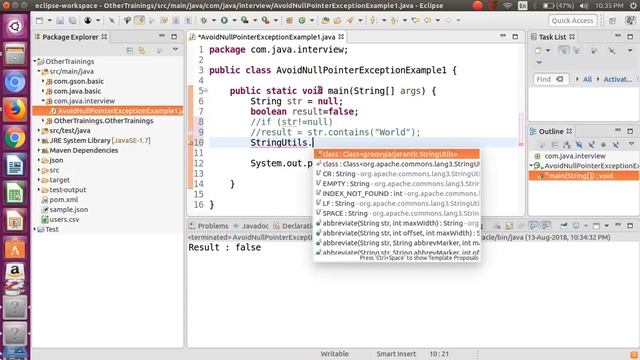Open Outline view menu arrow
This screenshot has height=360, width=640.
(631, 144)
